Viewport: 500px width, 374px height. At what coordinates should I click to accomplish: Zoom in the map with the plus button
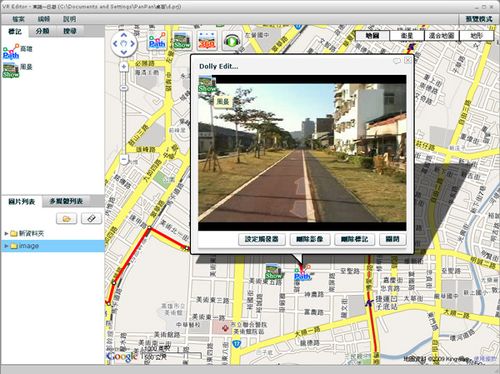coord(124,66)
